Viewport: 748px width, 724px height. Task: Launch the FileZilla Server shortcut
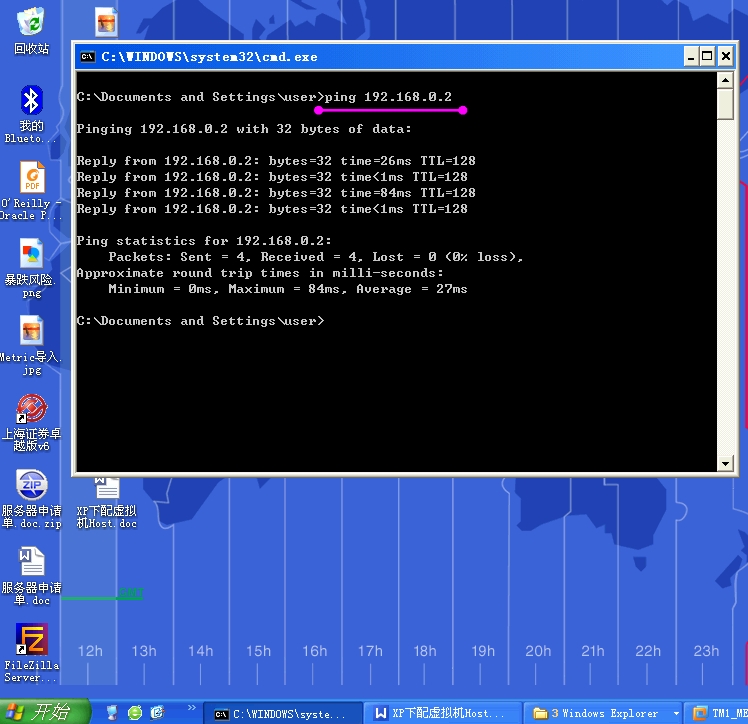31,652
